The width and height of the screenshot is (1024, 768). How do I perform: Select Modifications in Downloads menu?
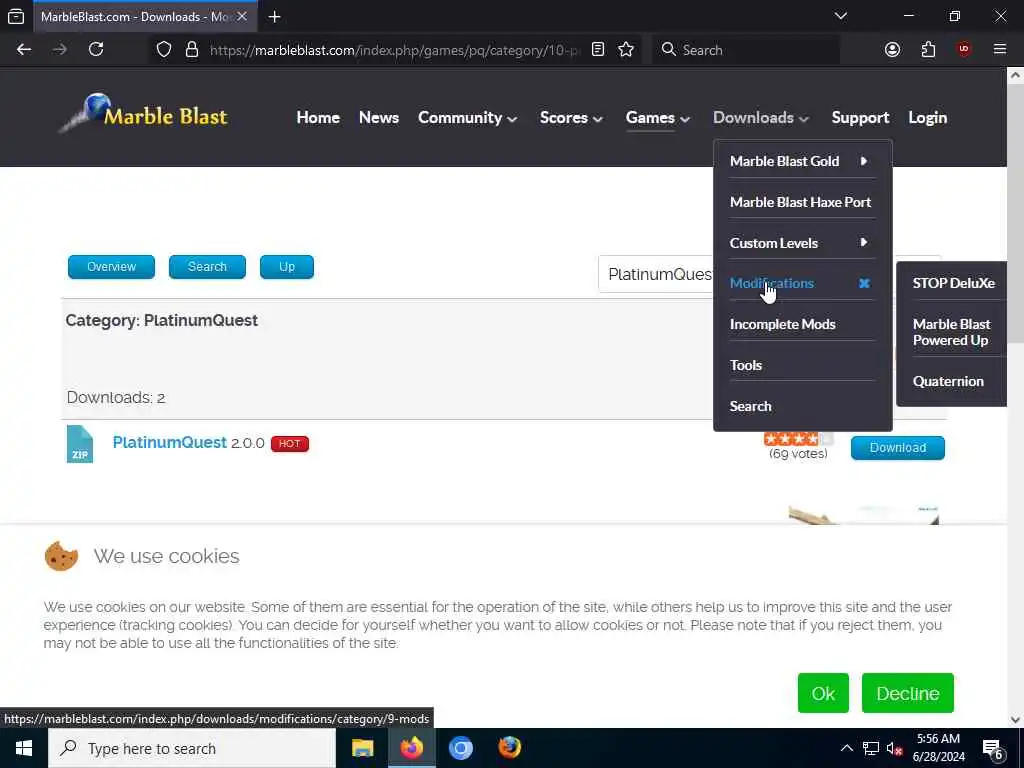tap(772, 283)
